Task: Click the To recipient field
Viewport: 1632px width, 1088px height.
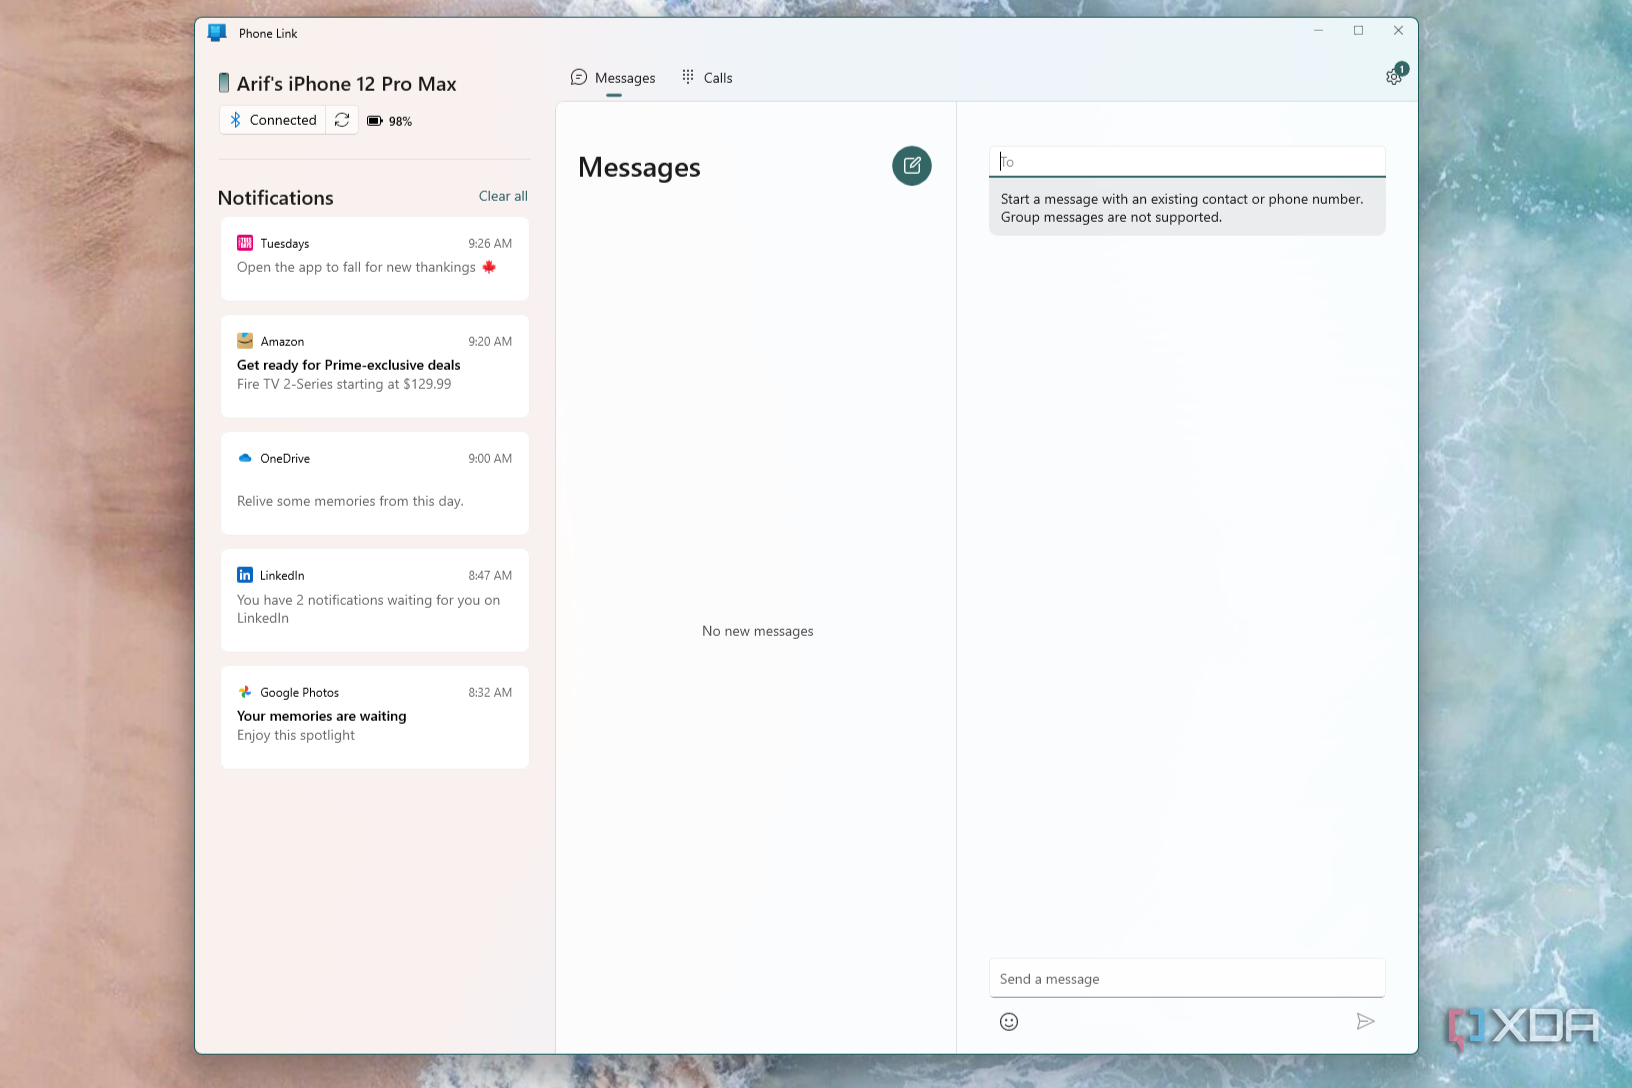Action: [x=1186, y=161]
